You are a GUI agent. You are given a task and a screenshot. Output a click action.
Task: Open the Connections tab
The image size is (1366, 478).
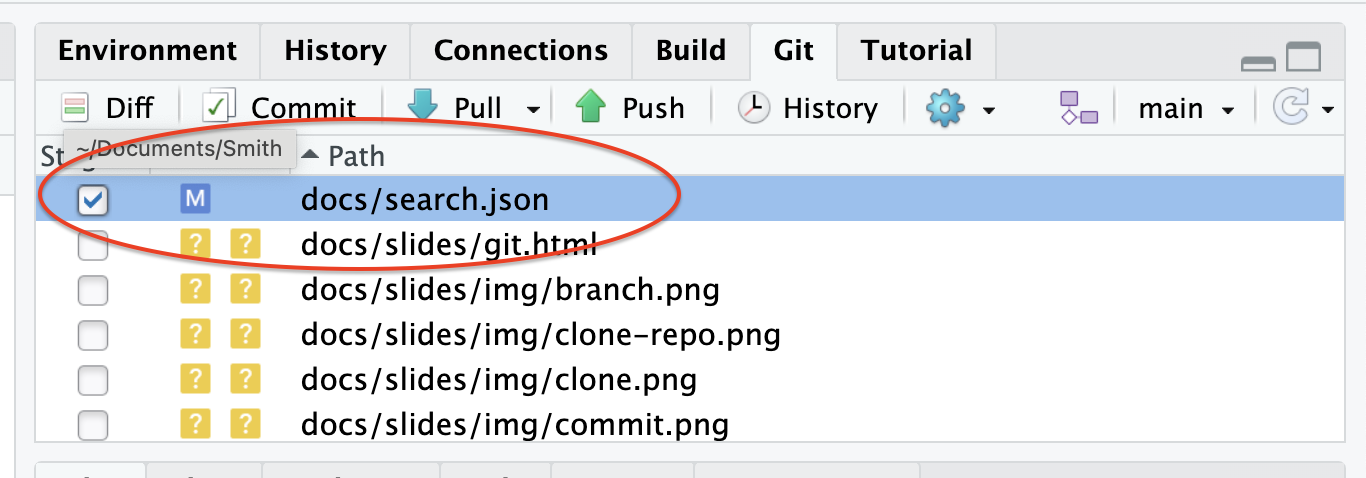tap(520, 50)
